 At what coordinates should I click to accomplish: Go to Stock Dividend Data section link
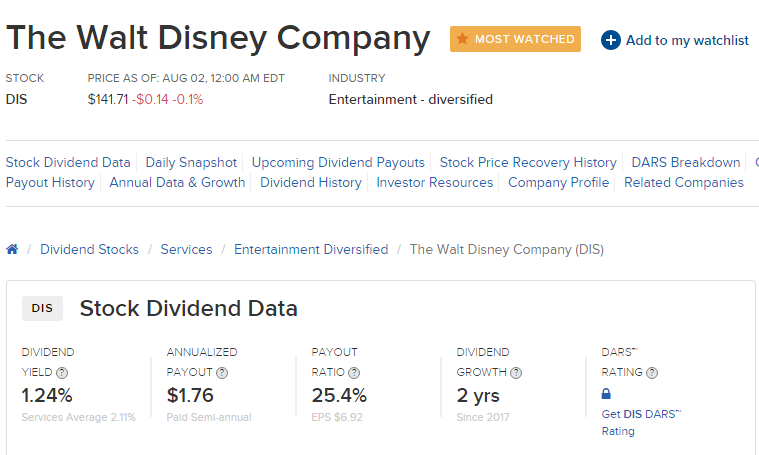click(x=68, y=162)
